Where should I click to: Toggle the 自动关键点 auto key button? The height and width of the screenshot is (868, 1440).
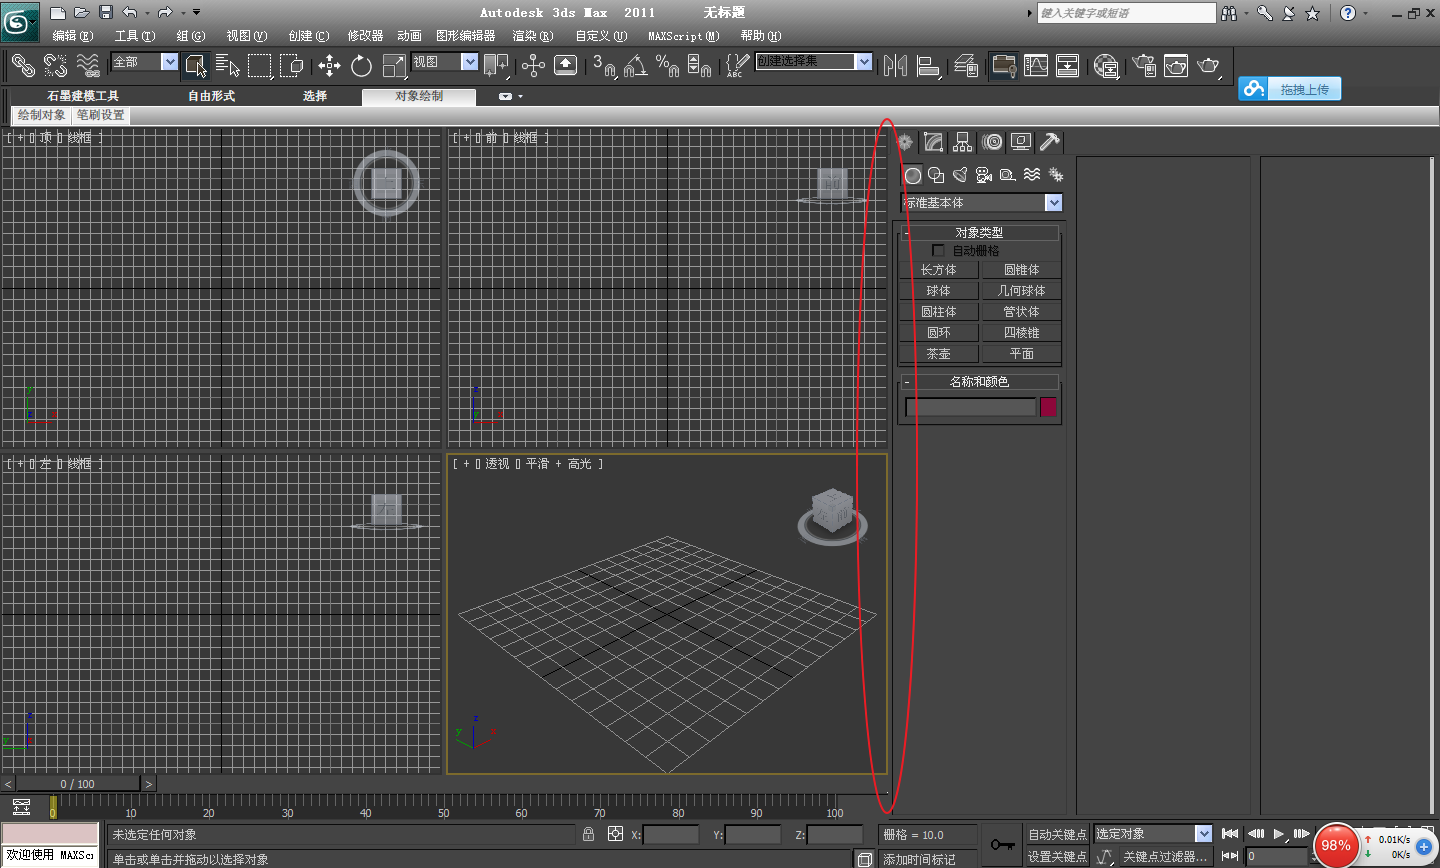point(1057,834)
